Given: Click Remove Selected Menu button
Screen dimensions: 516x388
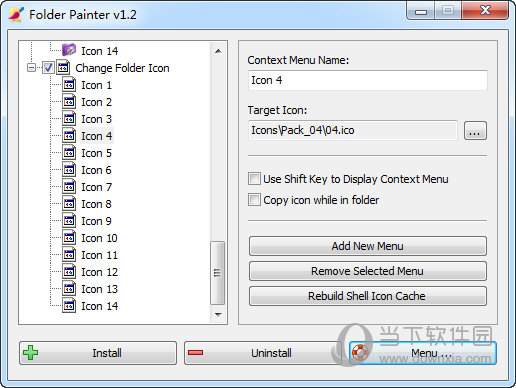Looking at the screenshot, I should pos(368,271).
